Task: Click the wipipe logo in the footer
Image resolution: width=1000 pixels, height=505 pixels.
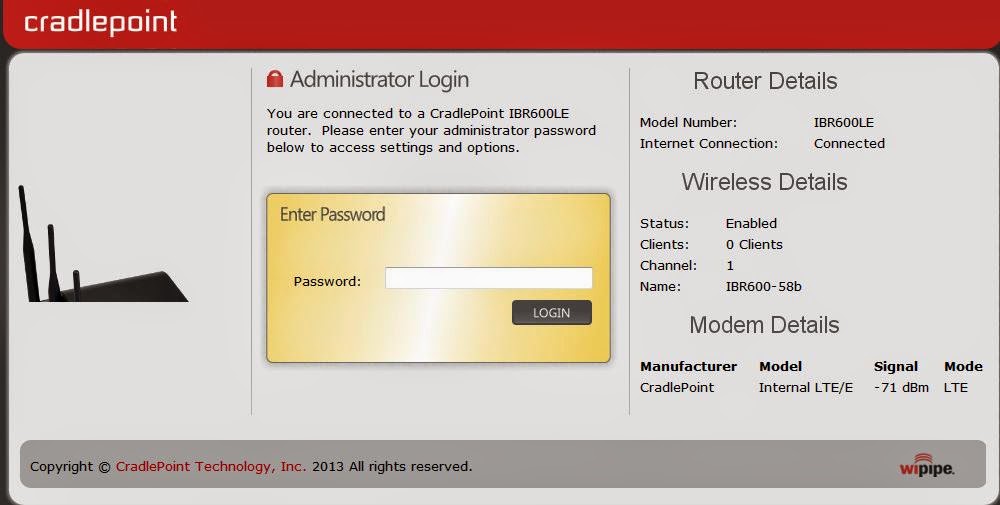Action: tap(927, 465)
